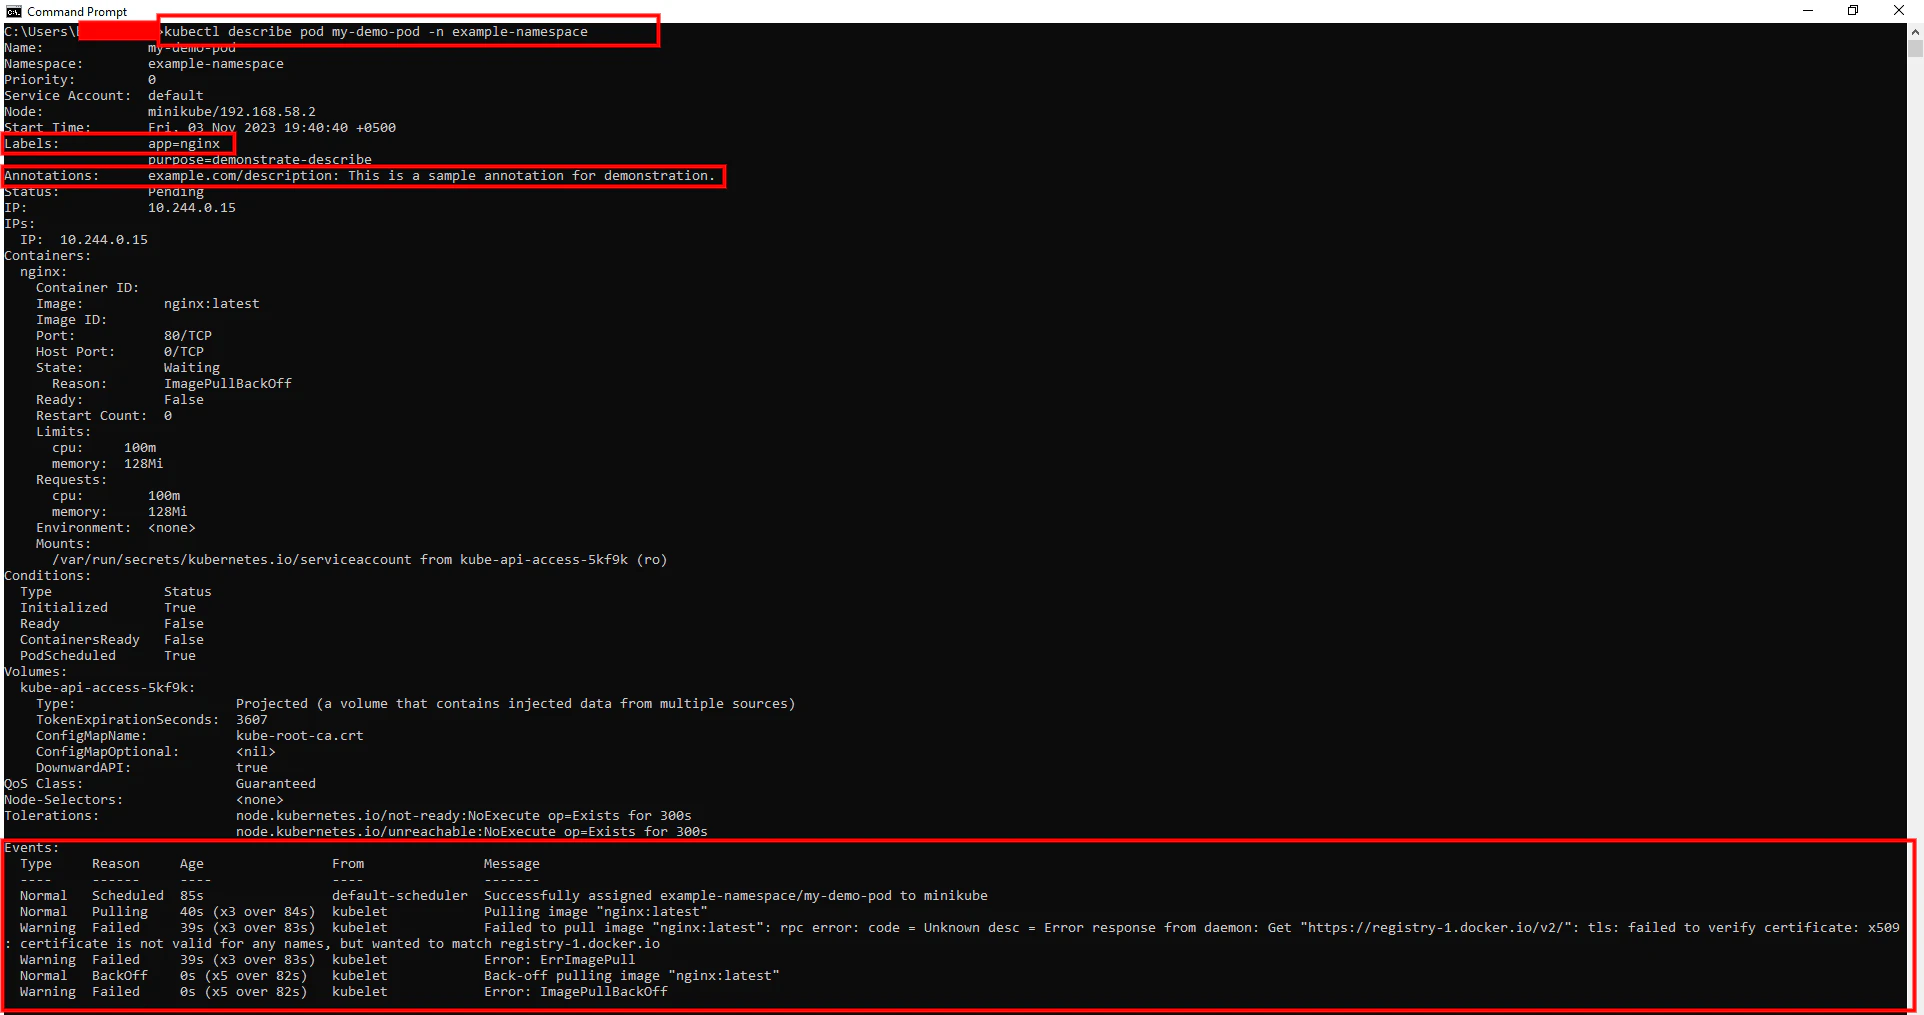Click the Status Pending text

point(176,191)
